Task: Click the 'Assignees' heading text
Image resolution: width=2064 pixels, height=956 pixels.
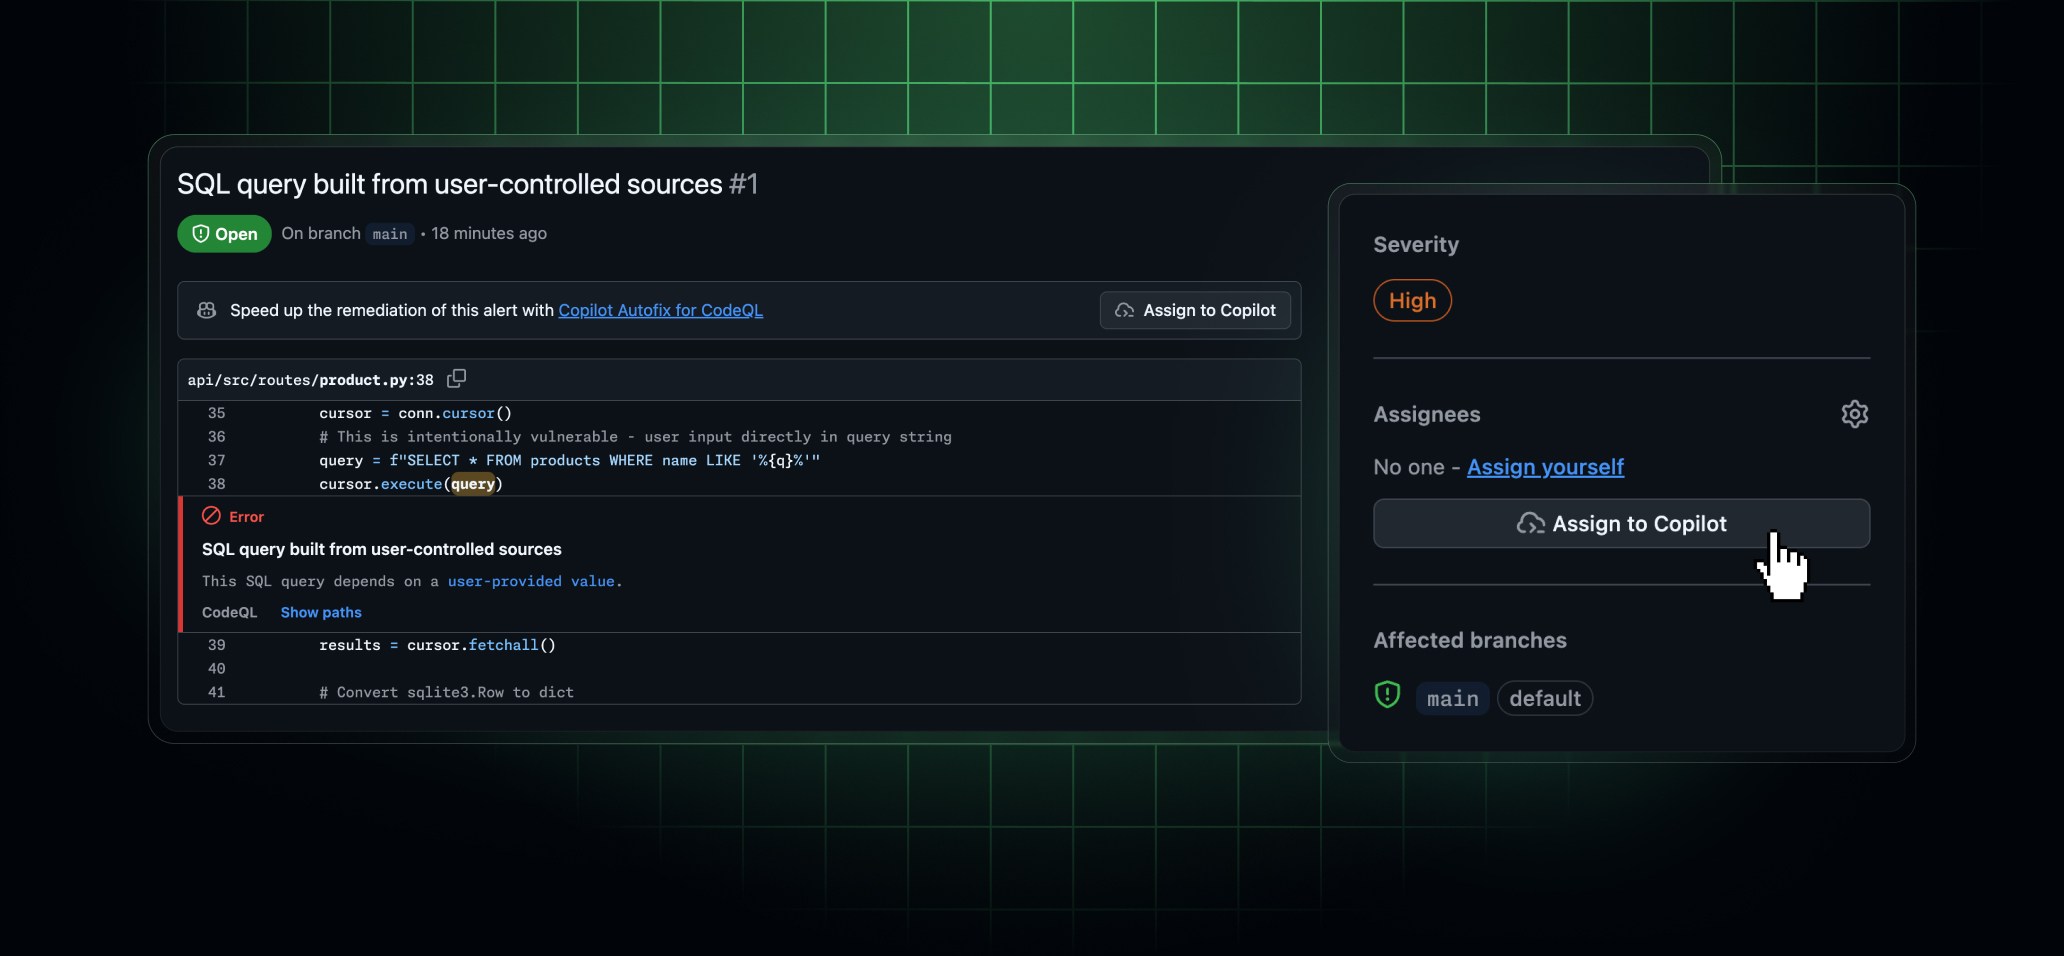Action: coord(1427,415)
